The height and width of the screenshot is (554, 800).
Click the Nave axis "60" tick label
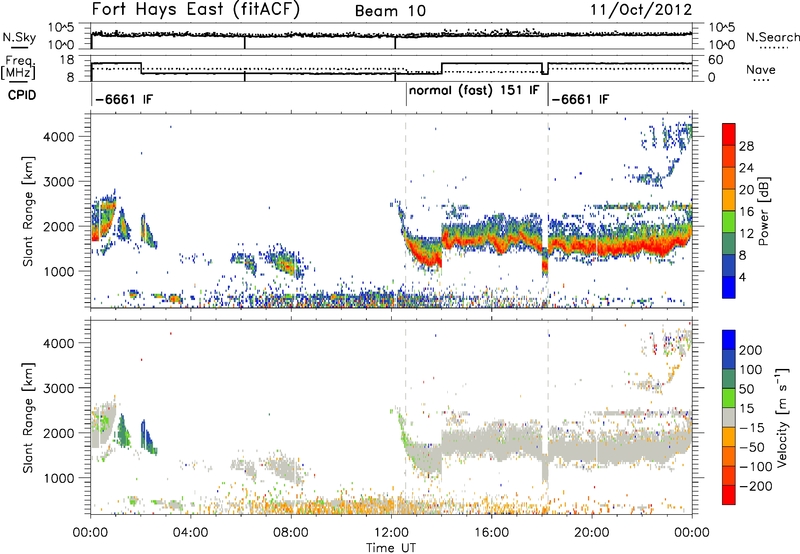pos(716,60)
